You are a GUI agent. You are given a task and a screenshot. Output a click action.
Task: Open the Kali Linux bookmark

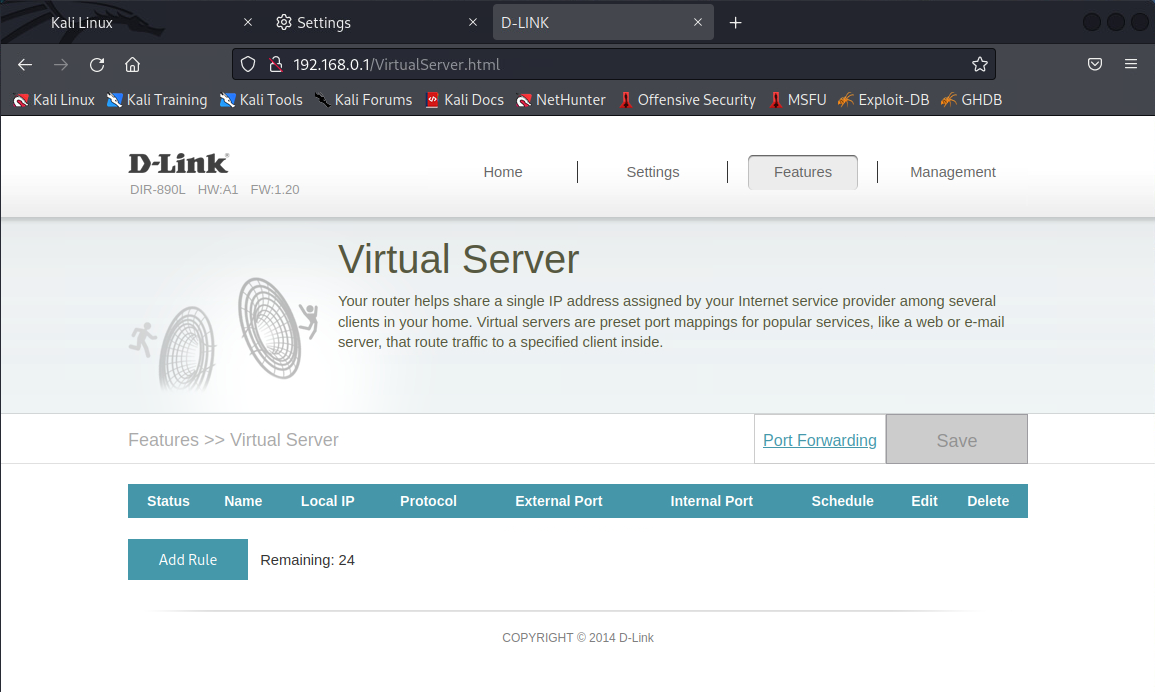point(54,99)
